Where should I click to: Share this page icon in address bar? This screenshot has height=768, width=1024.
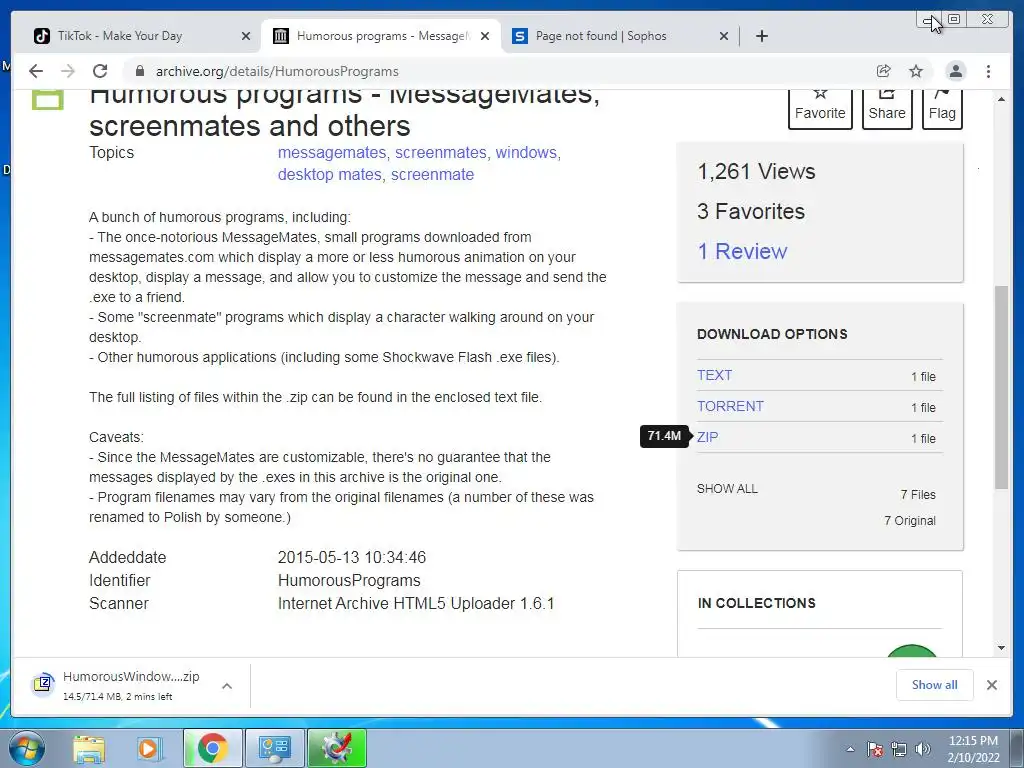884,71
